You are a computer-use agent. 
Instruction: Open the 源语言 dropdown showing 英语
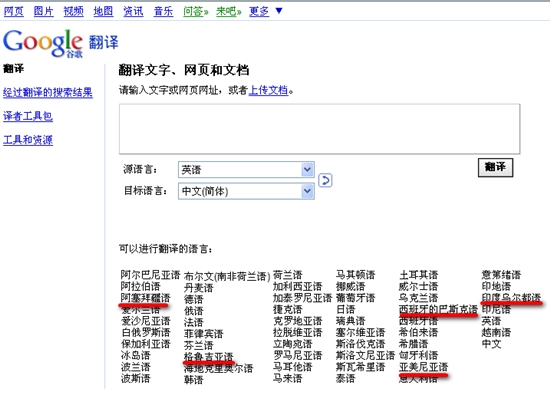246,170
